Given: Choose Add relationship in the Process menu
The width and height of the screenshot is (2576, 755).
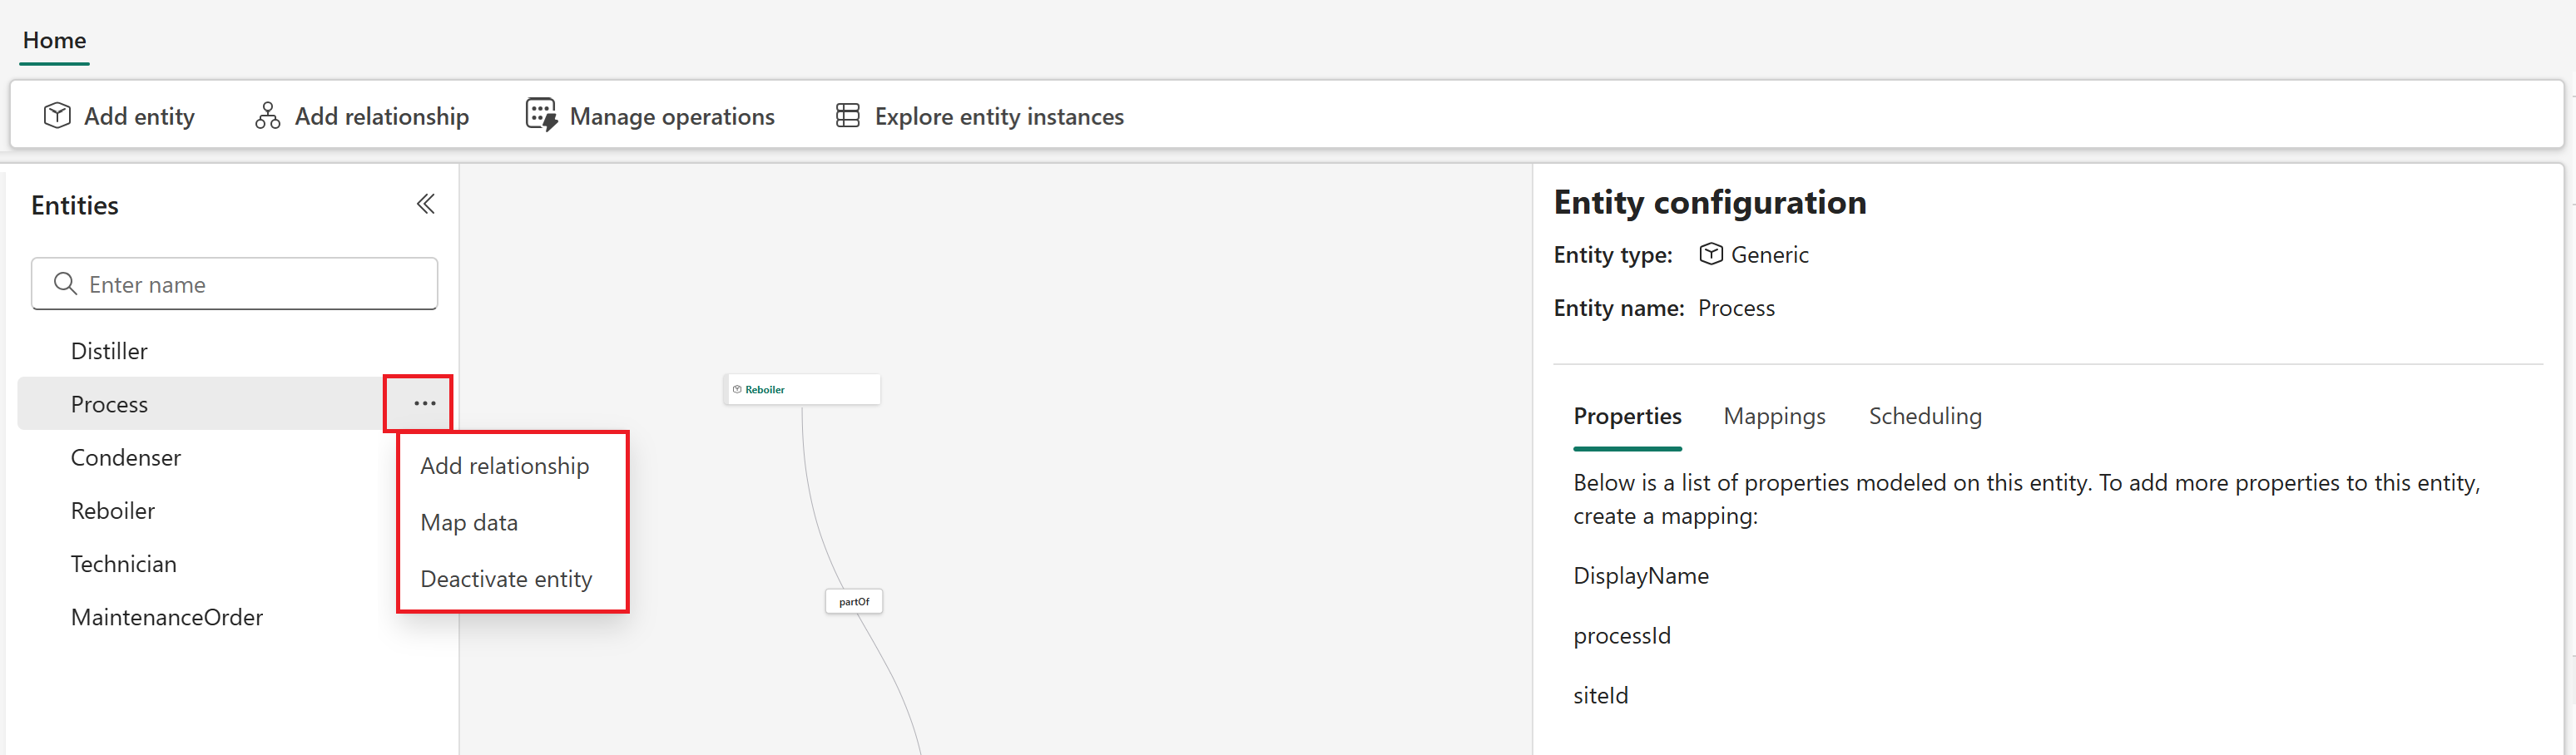Looking at the screenshot, I should click(505, 465).
